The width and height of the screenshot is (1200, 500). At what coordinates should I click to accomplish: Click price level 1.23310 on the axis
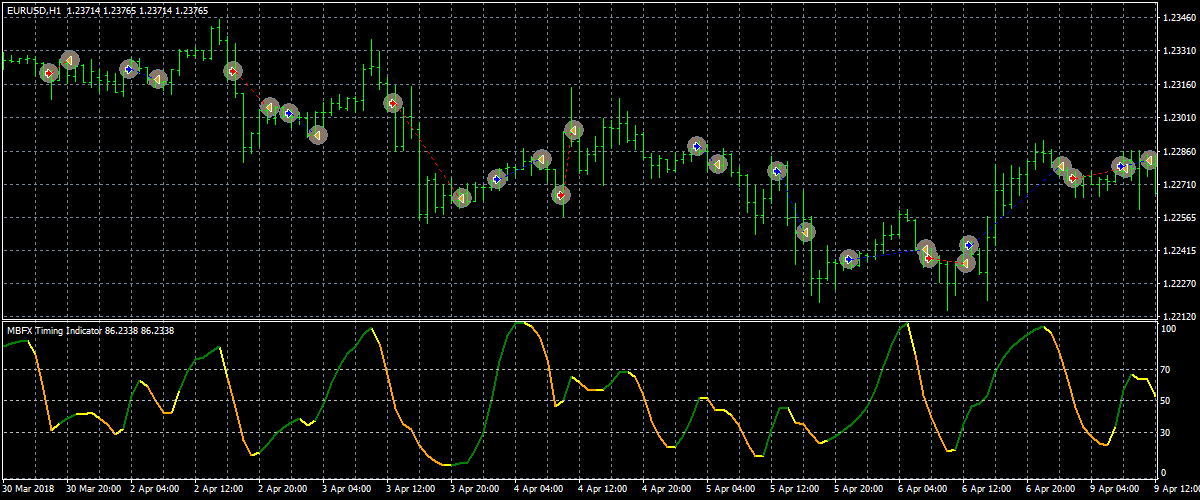(1180, 50)
